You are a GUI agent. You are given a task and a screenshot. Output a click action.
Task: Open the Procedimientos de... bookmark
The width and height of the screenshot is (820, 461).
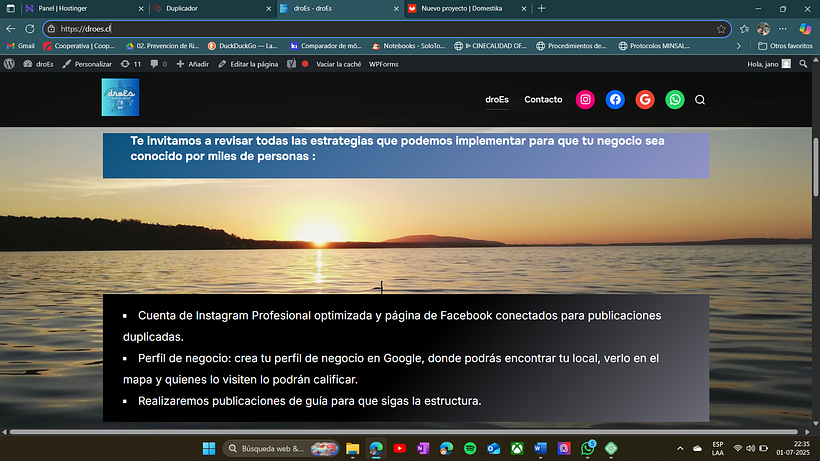point(571,46)
